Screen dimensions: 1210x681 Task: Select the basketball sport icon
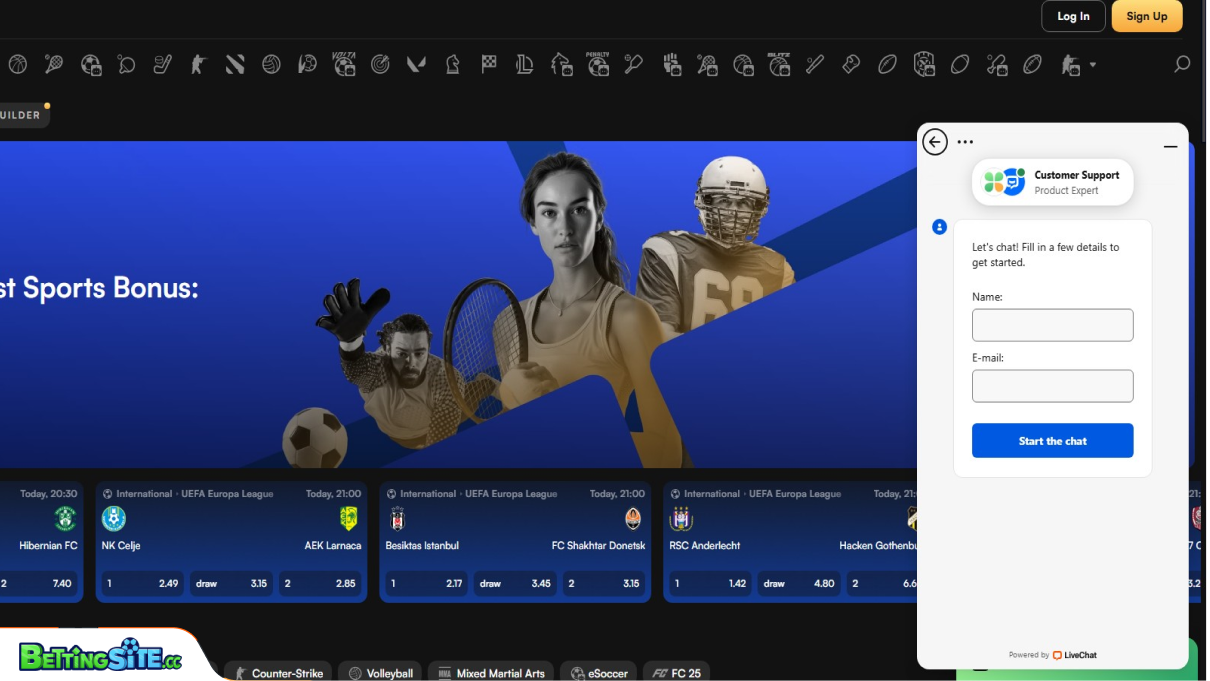pyautogui.click(x=17, y=64)
